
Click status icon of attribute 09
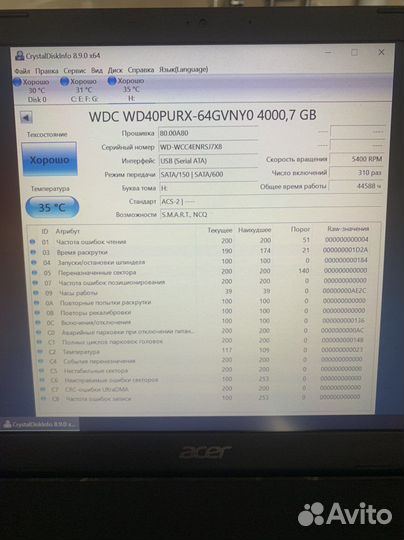(36, 293)
